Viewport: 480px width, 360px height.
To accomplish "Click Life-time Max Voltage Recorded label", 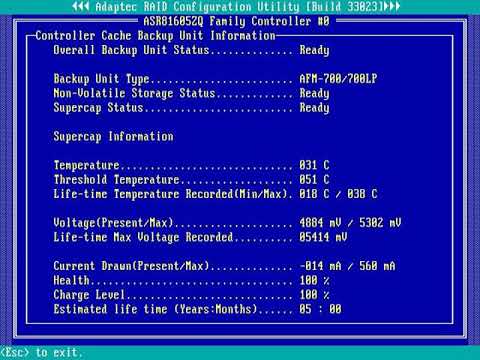I will 143,237.
